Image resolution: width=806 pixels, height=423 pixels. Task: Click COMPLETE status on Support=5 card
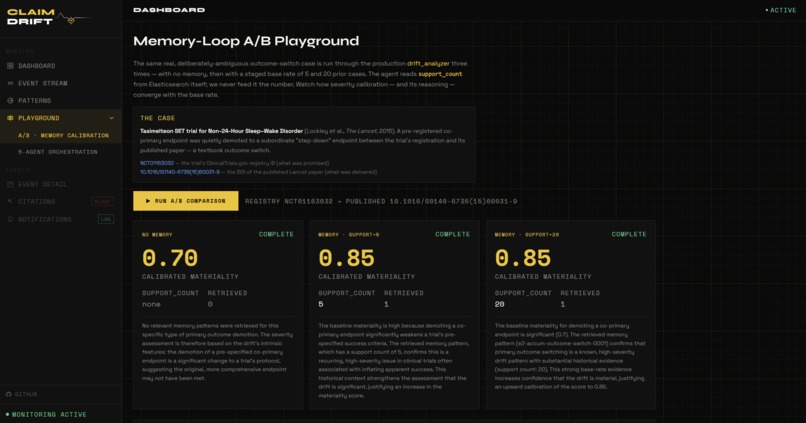tap(452, 234)
